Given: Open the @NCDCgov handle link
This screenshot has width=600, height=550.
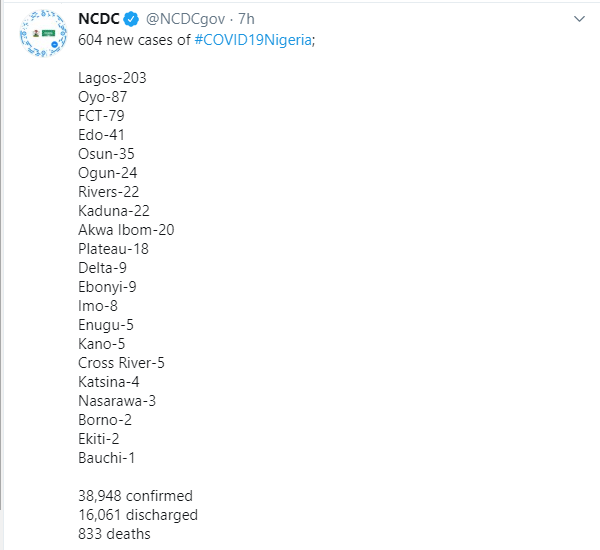Looking at the screenshot, I should (185, 19).
